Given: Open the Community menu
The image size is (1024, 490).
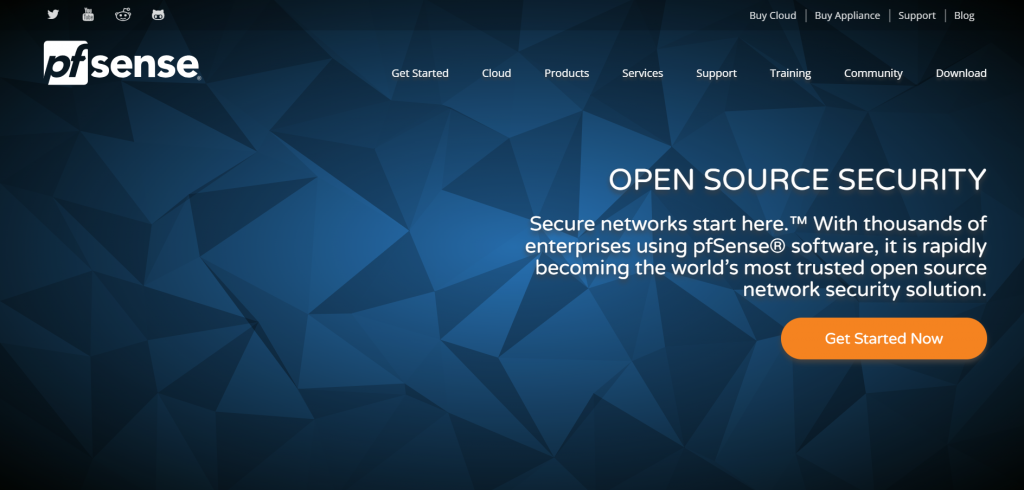Looking at the screenshot, I should [873, 73].
